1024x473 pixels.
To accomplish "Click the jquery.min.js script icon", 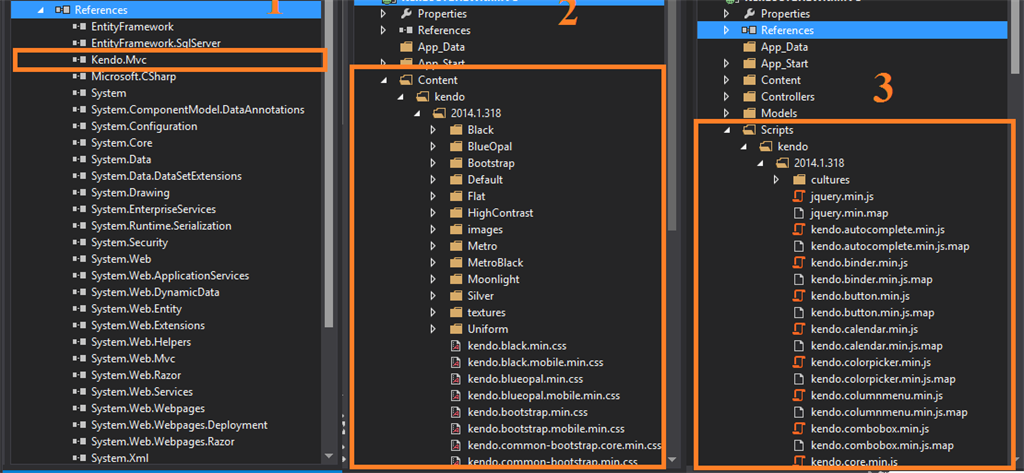I will (x=798, y=196).
